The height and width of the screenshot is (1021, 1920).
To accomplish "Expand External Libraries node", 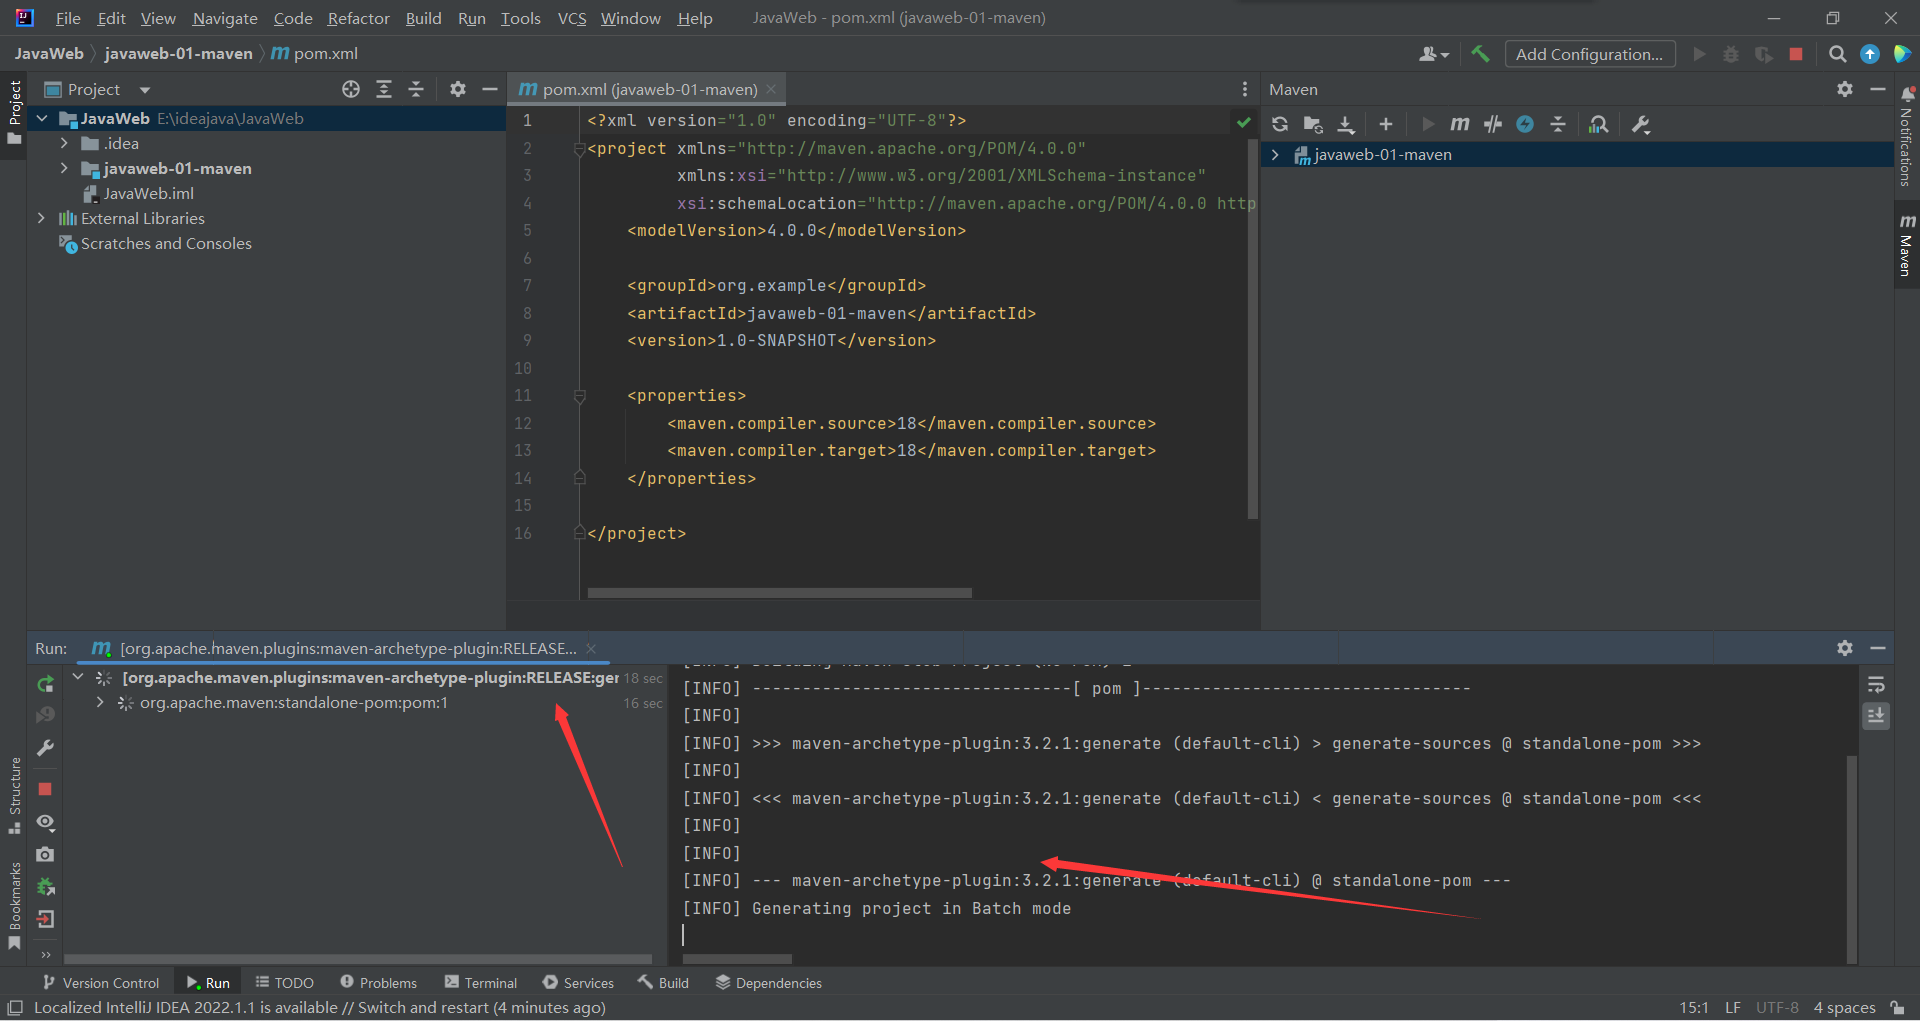I will [41, 219].
